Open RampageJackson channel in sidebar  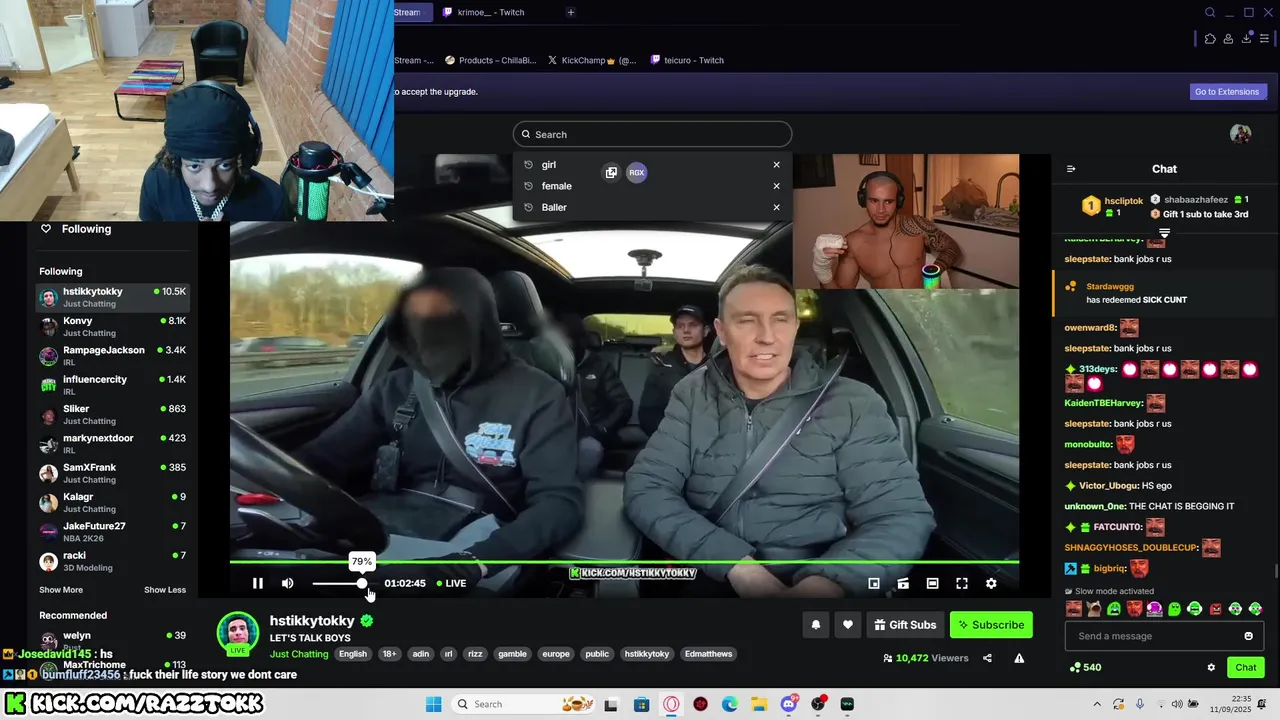pos(113,356)
